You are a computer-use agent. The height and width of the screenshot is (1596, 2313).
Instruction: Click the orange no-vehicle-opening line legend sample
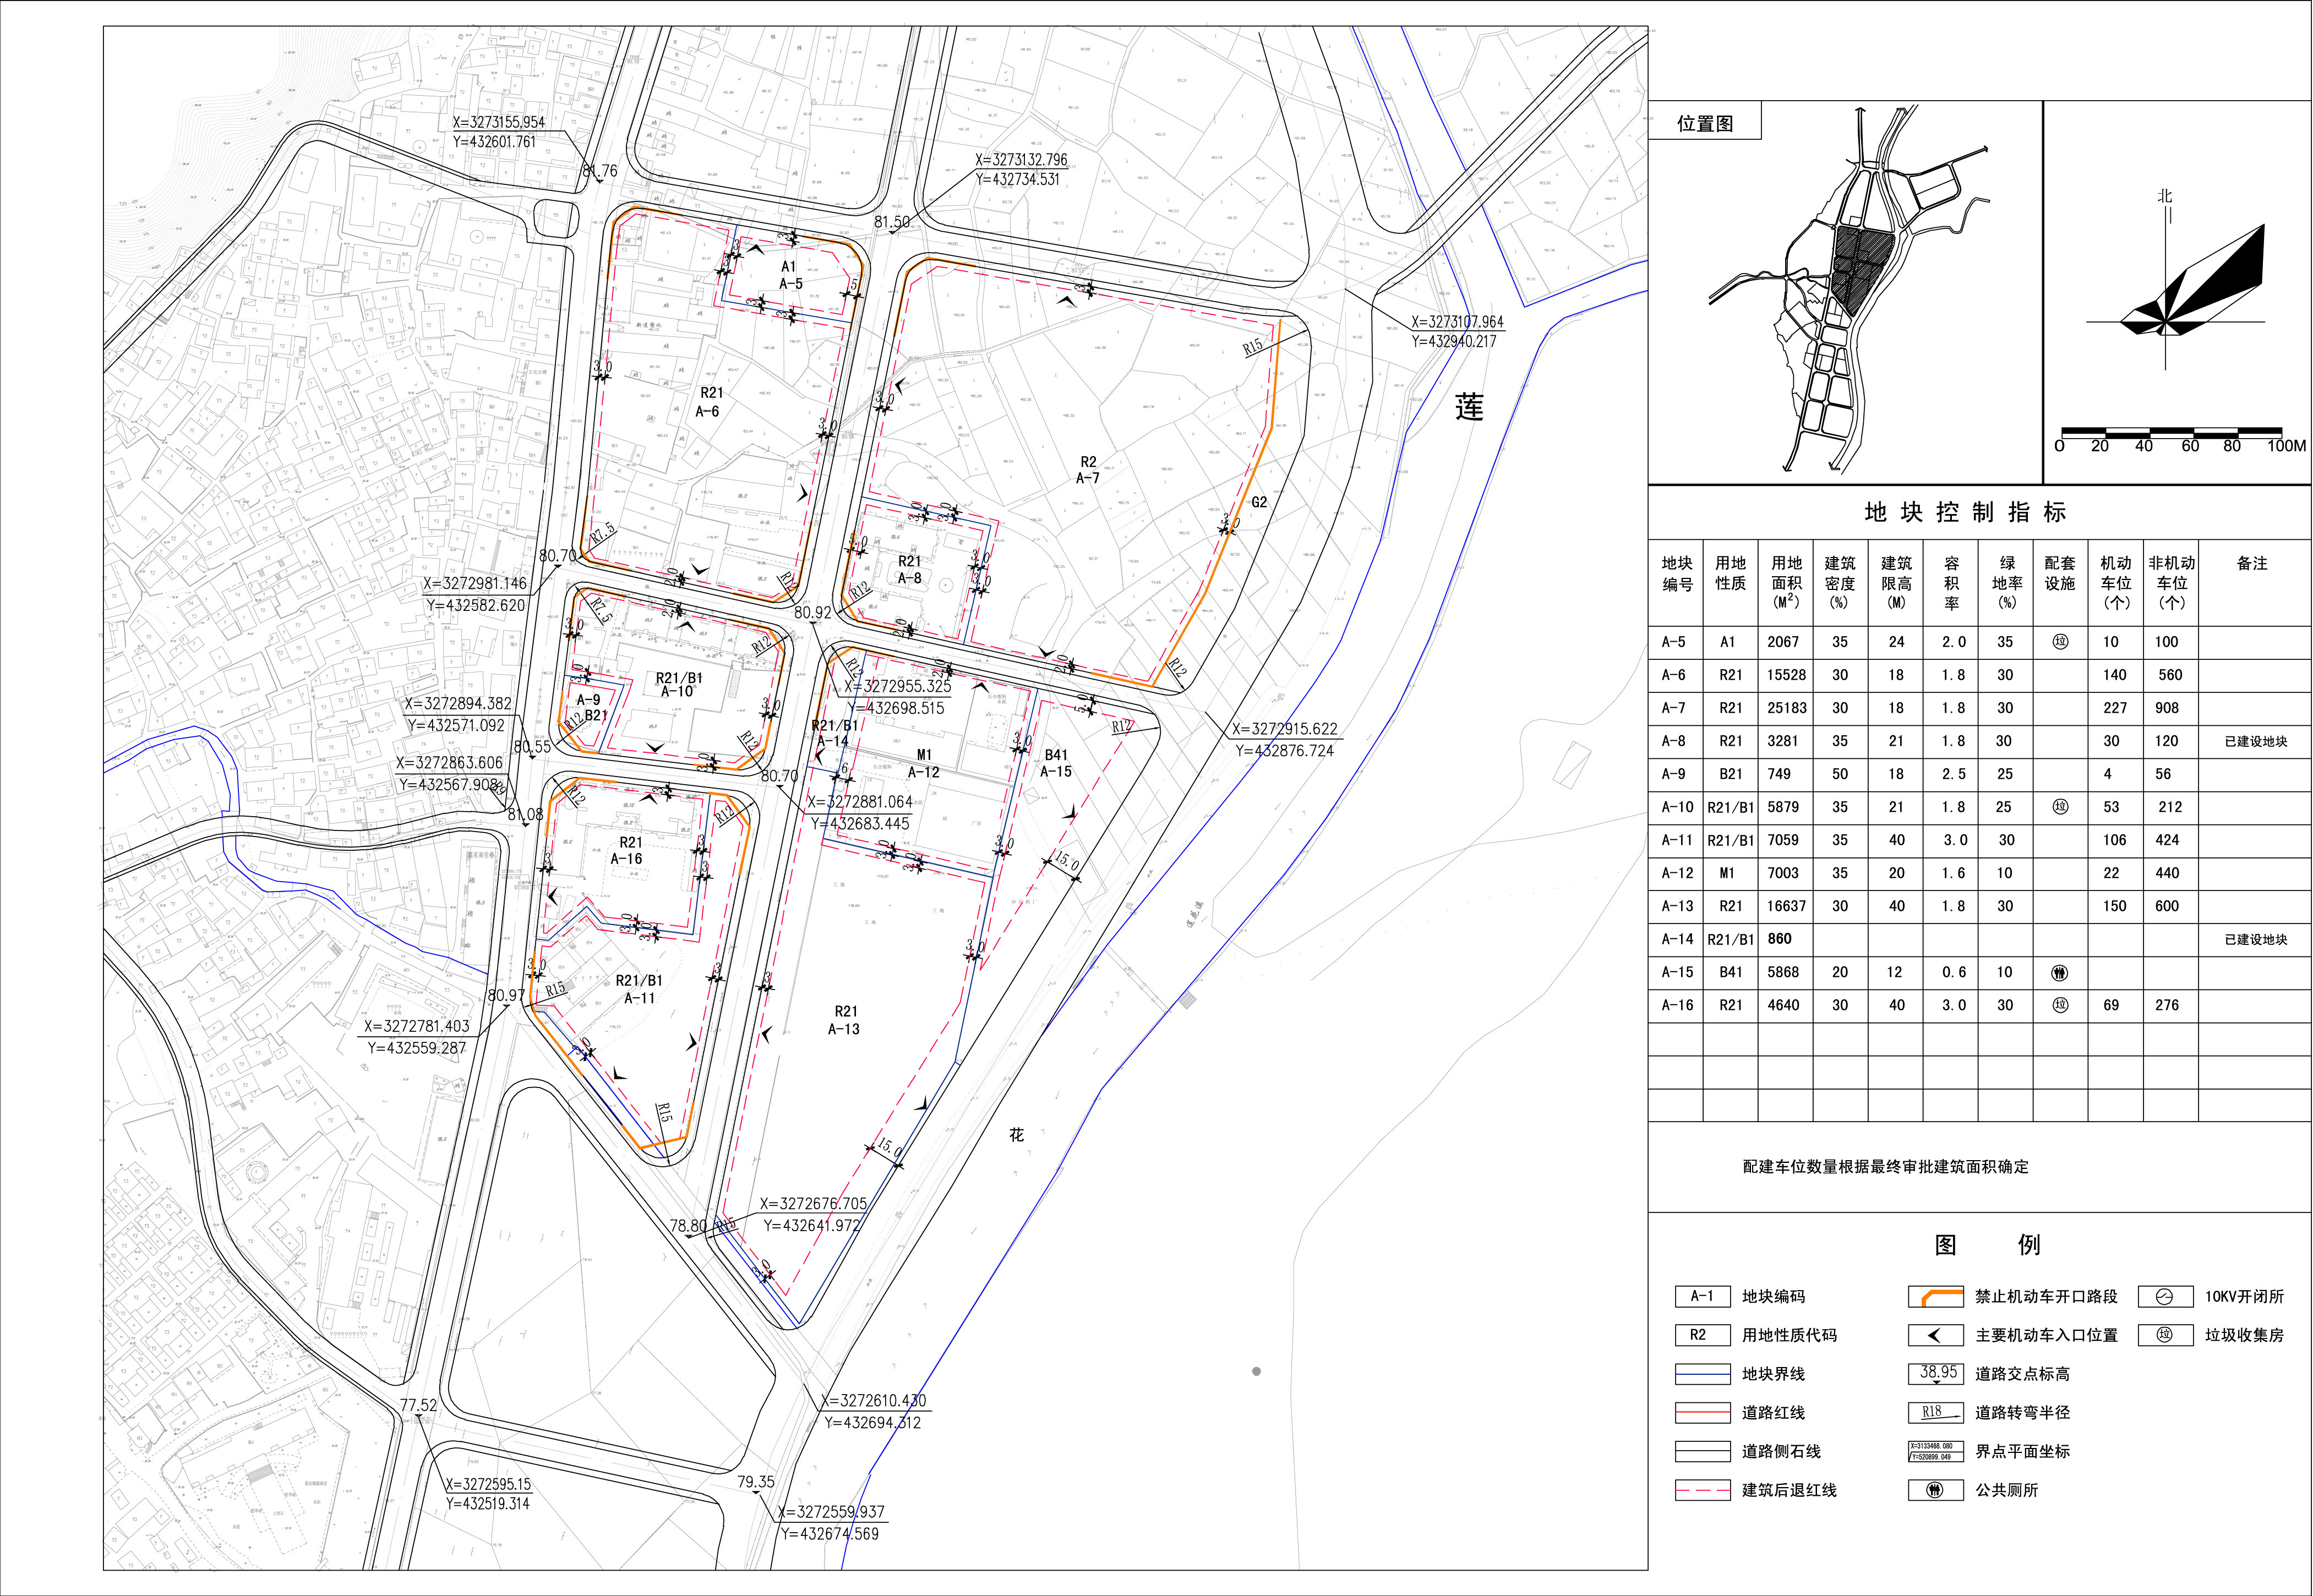pyautogui.click(x=1936, y=1297)
